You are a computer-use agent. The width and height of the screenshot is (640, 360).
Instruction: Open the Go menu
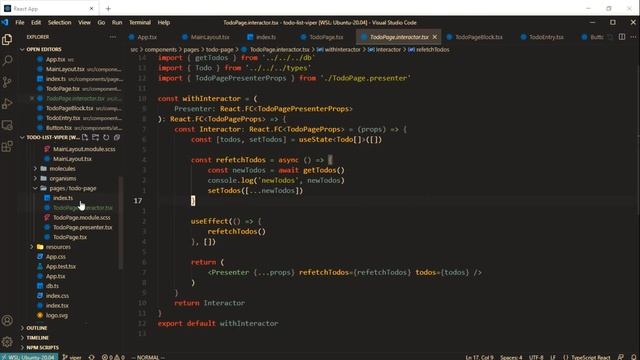[x=101, y=22]
